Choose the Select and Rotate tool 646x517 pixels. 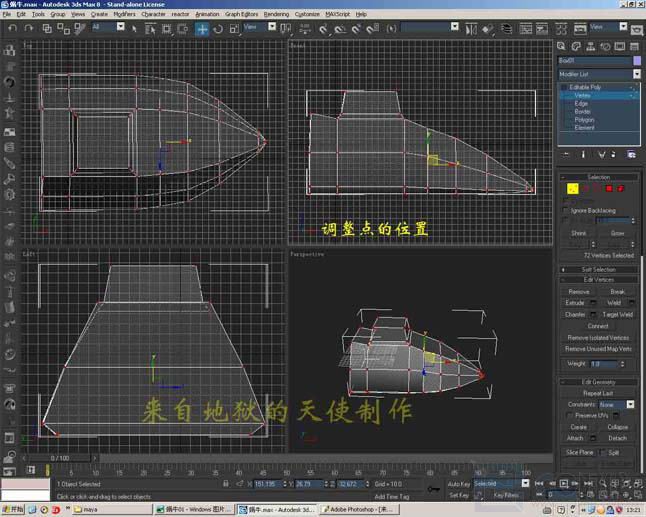pos(218,29)
